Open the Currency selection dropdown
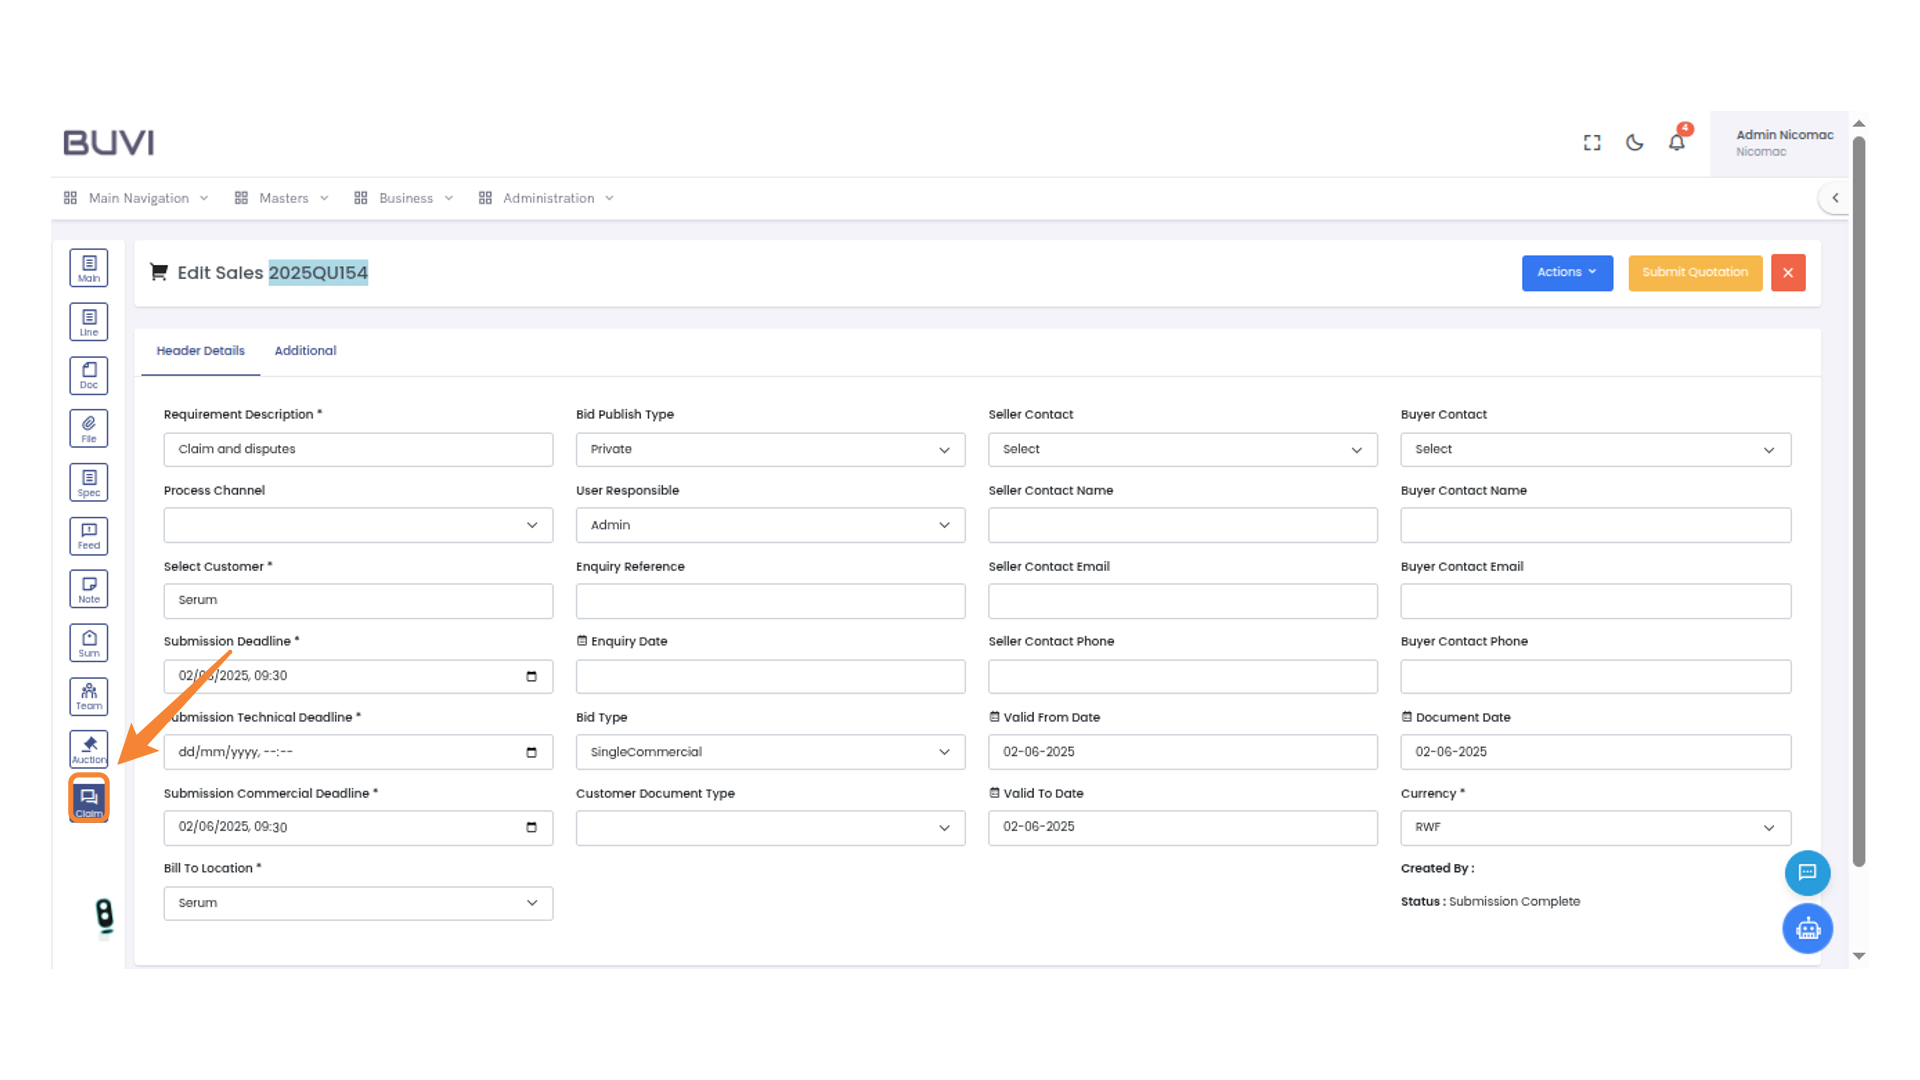This screenshot has width=1920, height=1080. pos(1594,827)
